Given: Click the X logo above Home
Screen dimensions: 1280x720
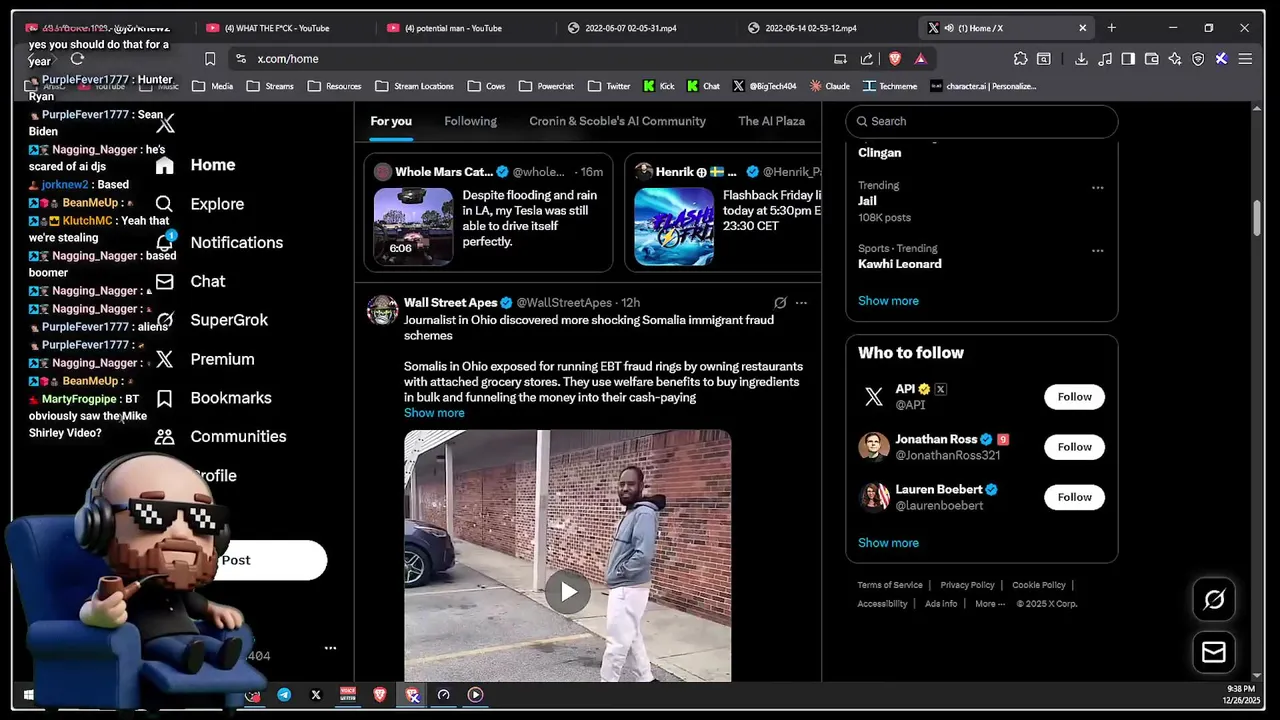Looking at the screenshot, I should (166, 123).
